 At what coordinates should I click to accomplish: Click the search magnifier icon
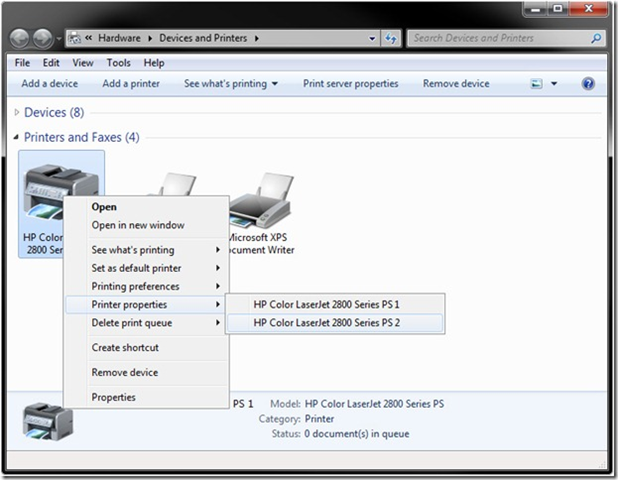(x=596, y=39)
